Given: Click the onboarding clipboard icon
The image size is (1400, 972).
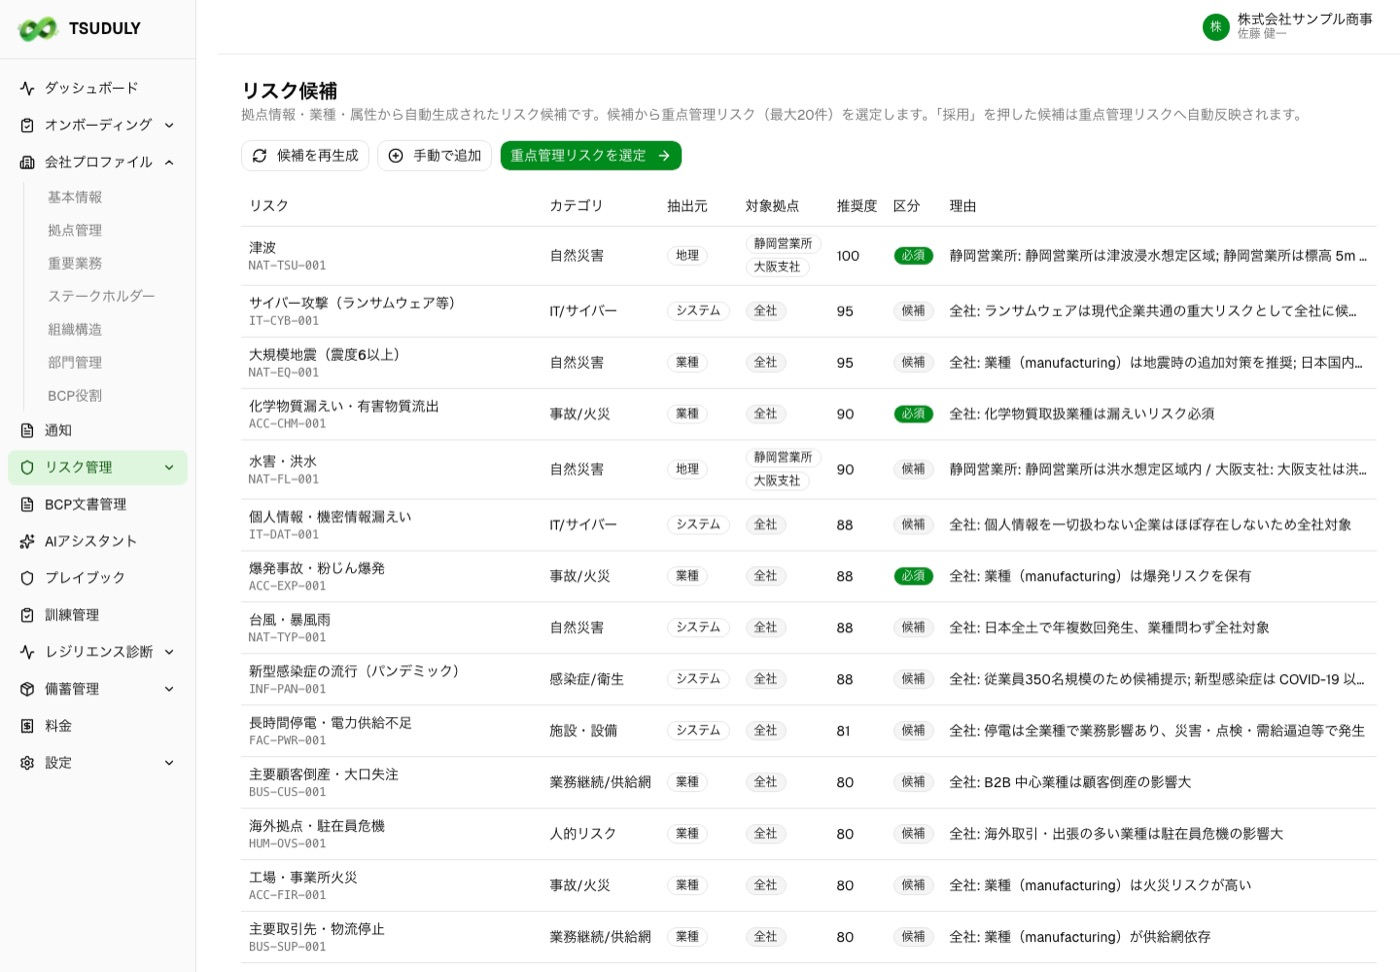Looking at the screenshot, I should point(27,125).
